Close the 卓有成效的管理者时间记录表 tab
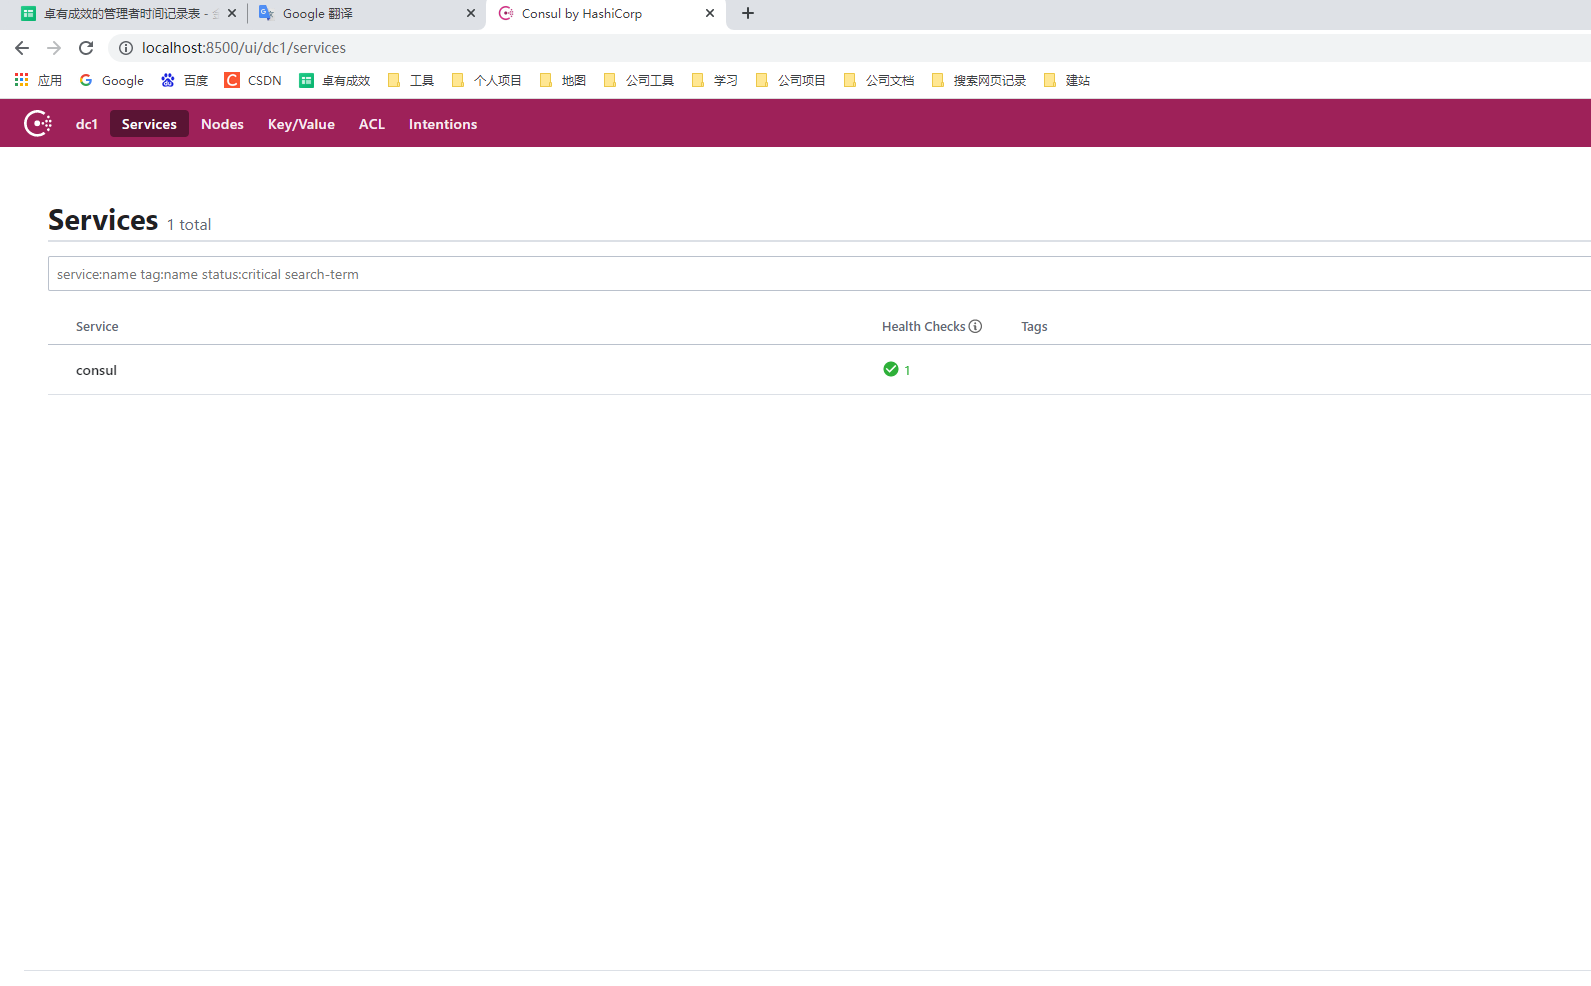 pyautogui.click(x=232, y=14)
